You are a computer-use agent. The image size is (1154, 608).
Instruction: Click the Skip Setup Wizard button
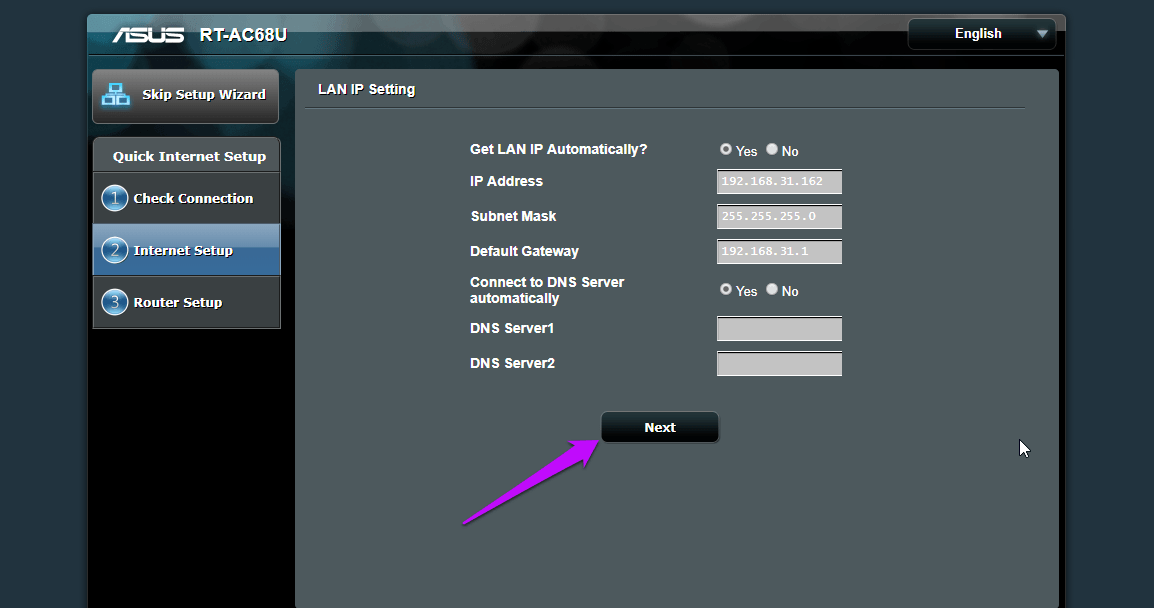click(x=185, y=96)
